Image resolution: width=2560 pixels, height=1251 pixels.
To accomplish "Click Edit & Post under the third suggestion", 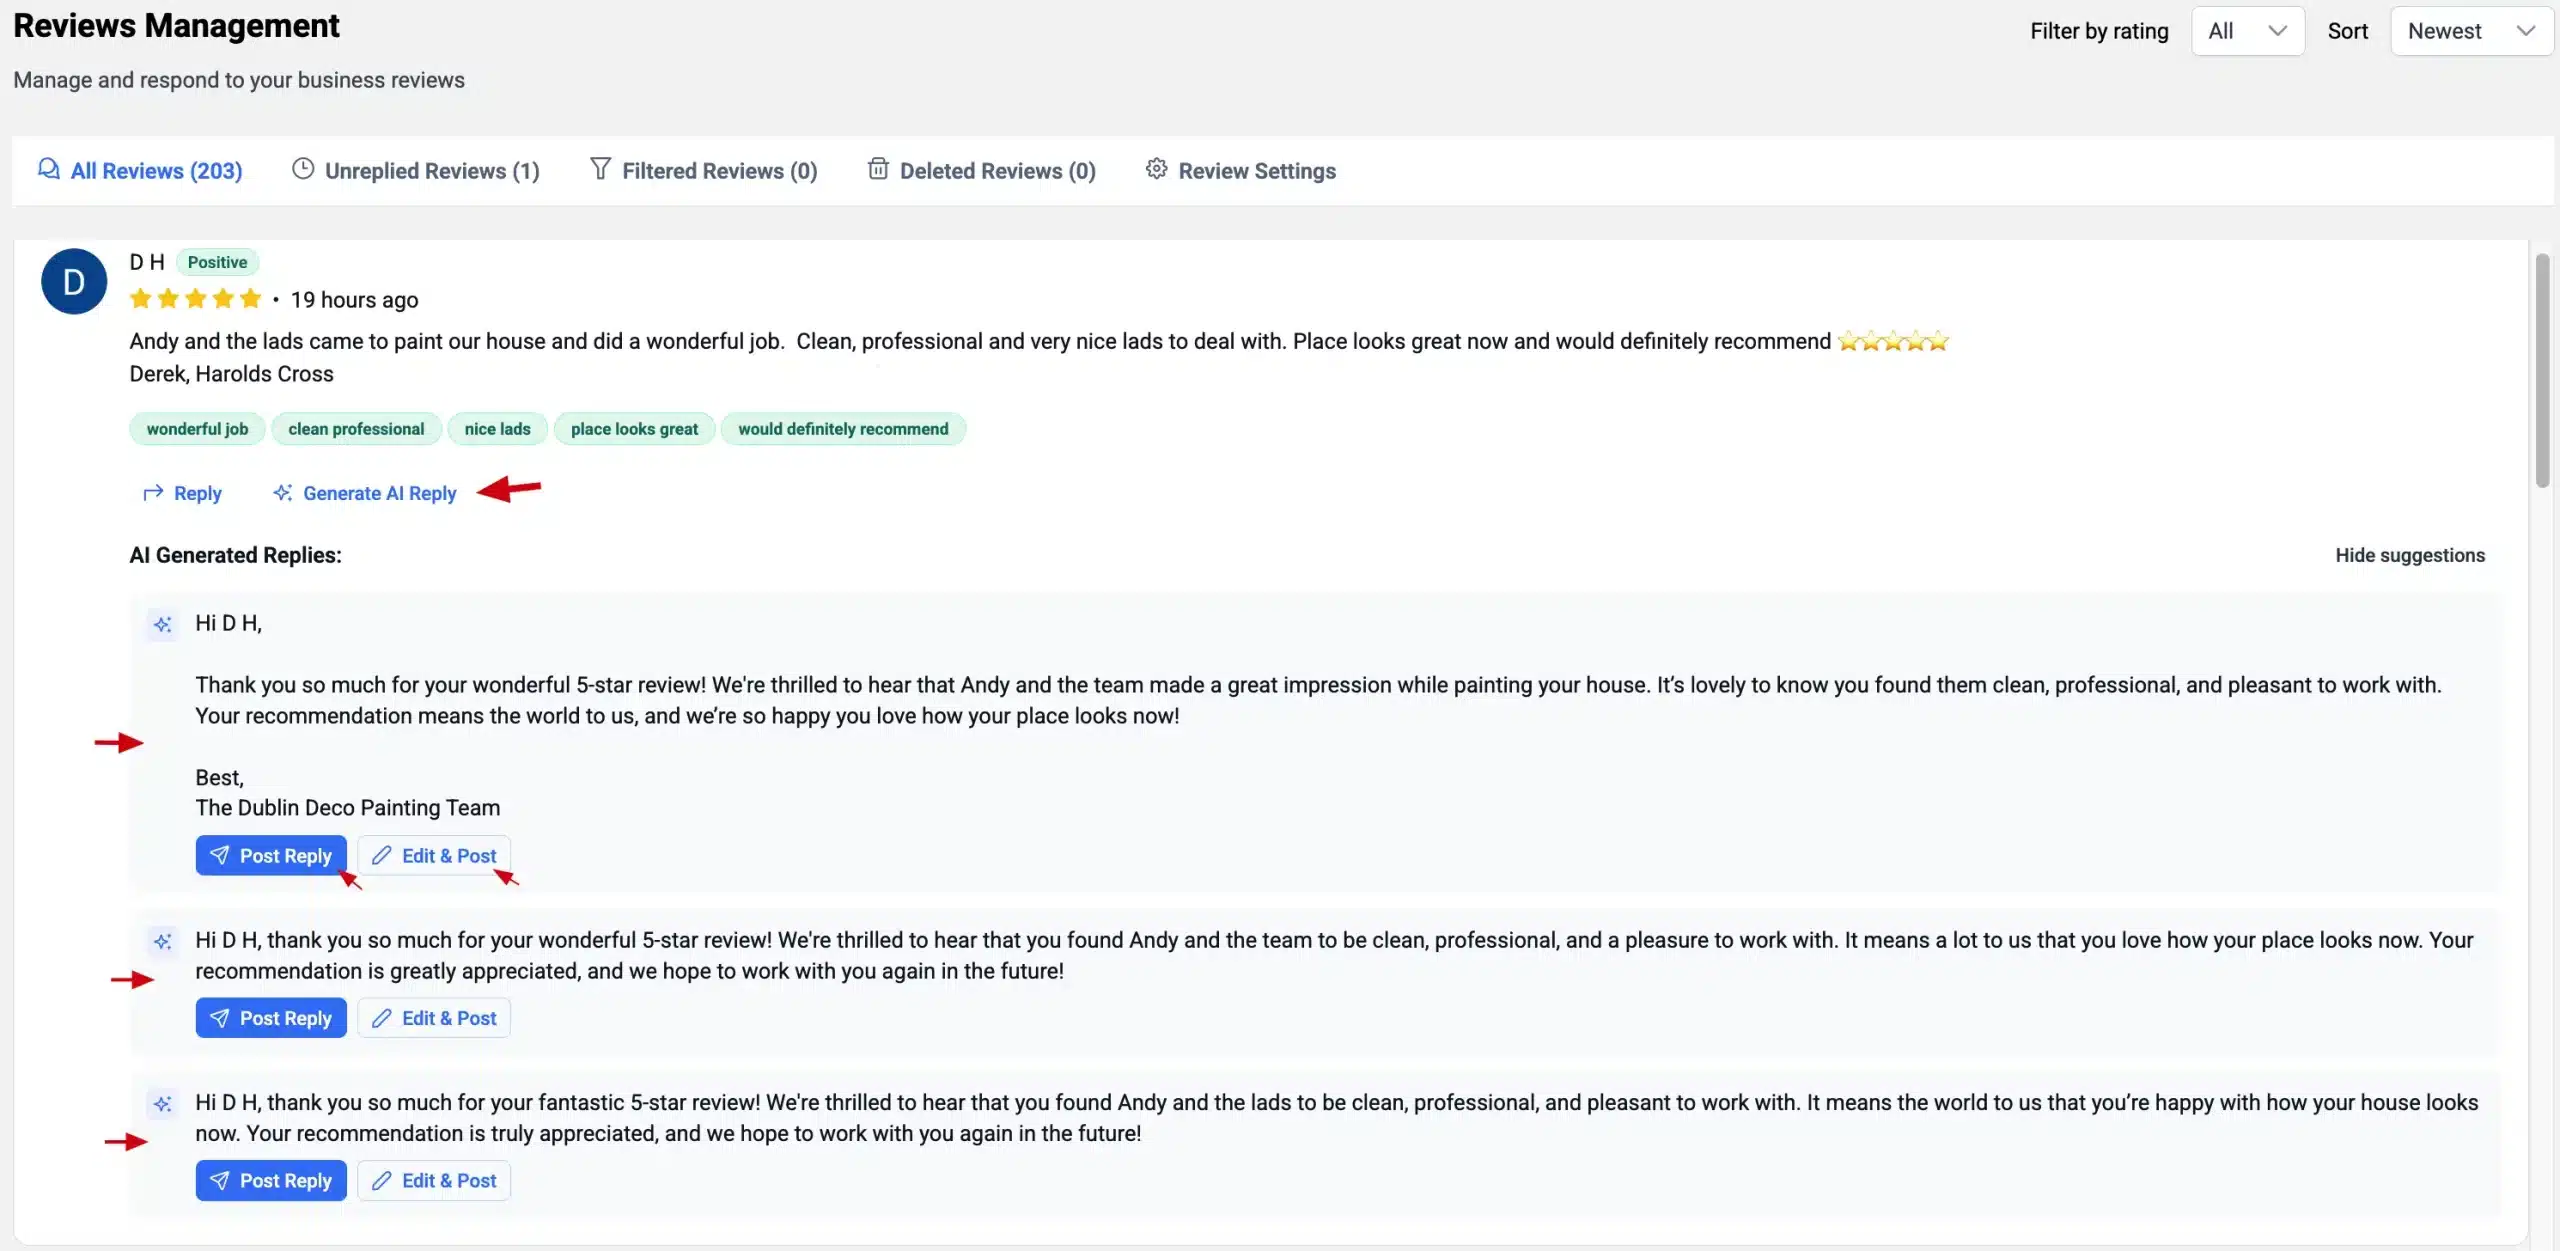I will point(433,1180).
